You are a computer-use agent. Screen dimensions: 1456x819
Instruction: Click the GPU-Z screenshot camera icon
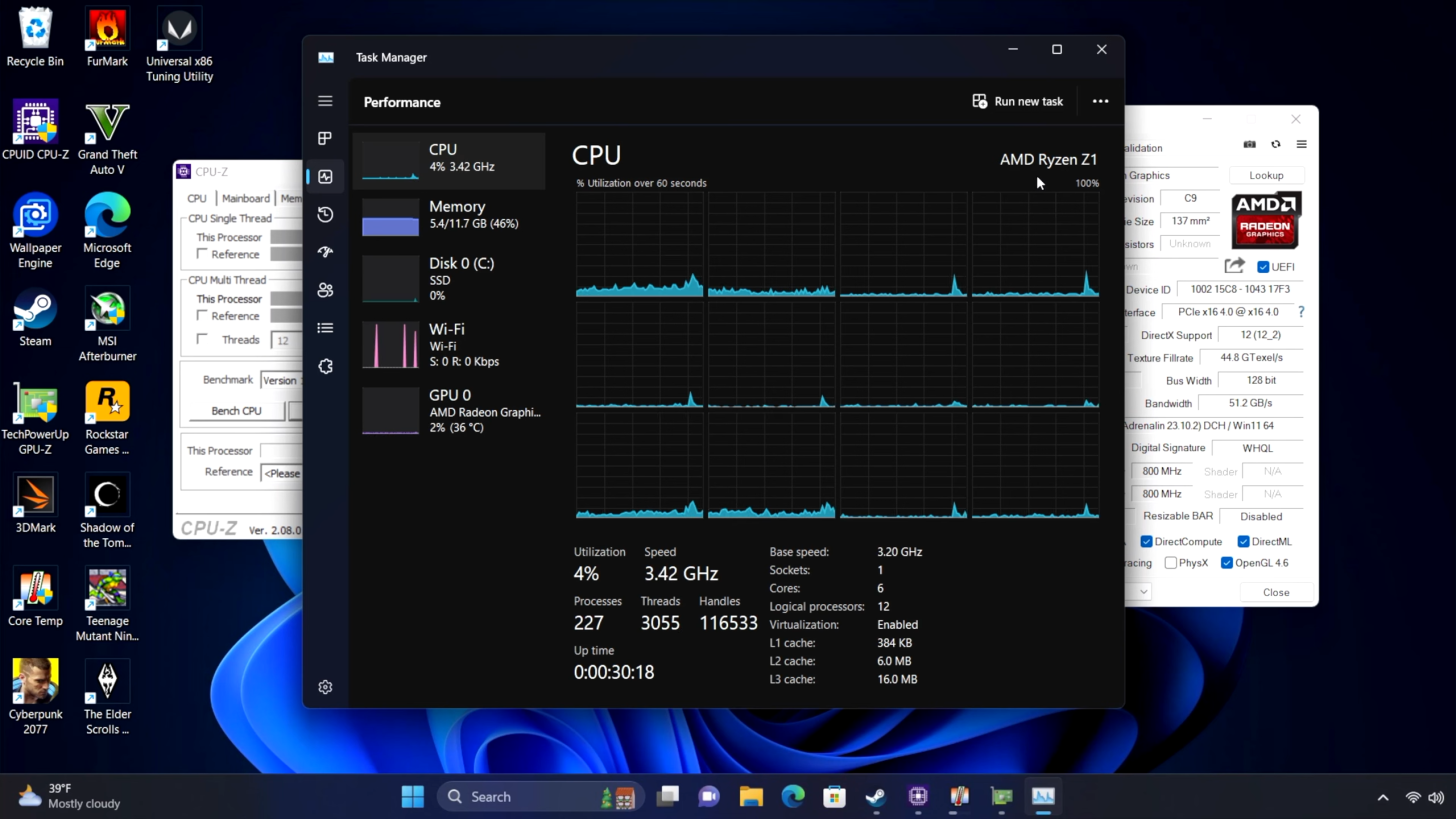pos(1249,144)
